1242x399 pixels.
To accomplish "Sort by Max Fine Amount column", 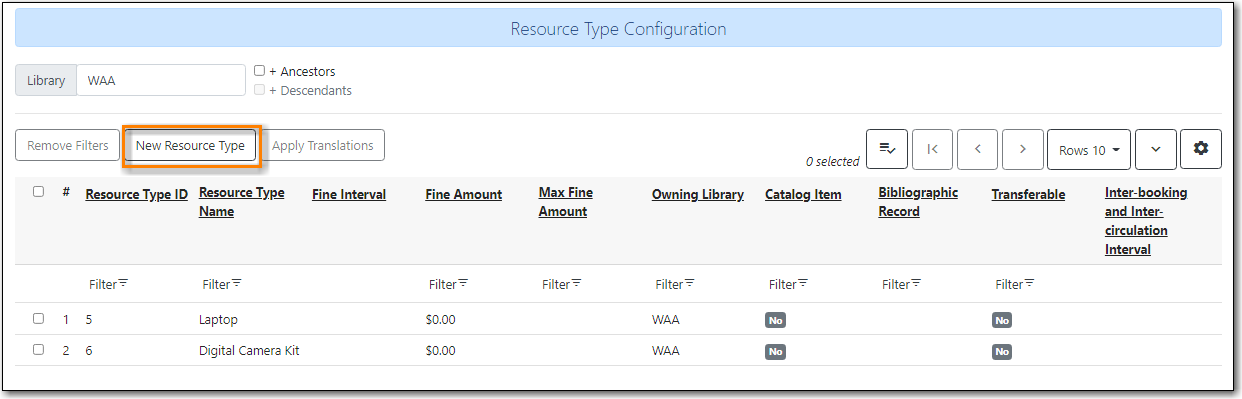I will point(566,202).
